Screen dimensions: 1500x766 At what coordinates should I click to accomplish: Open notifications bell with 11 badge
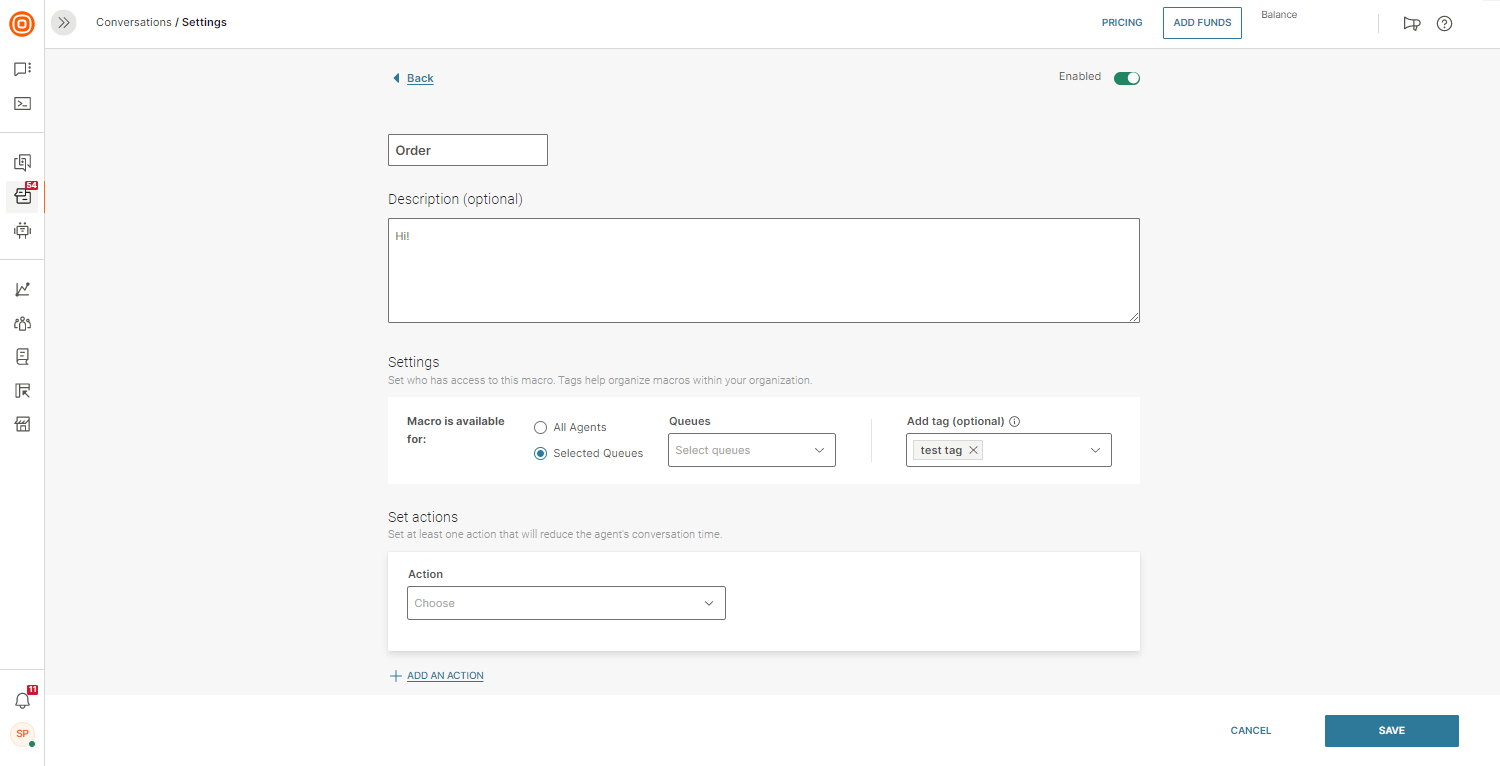[22, 700]
